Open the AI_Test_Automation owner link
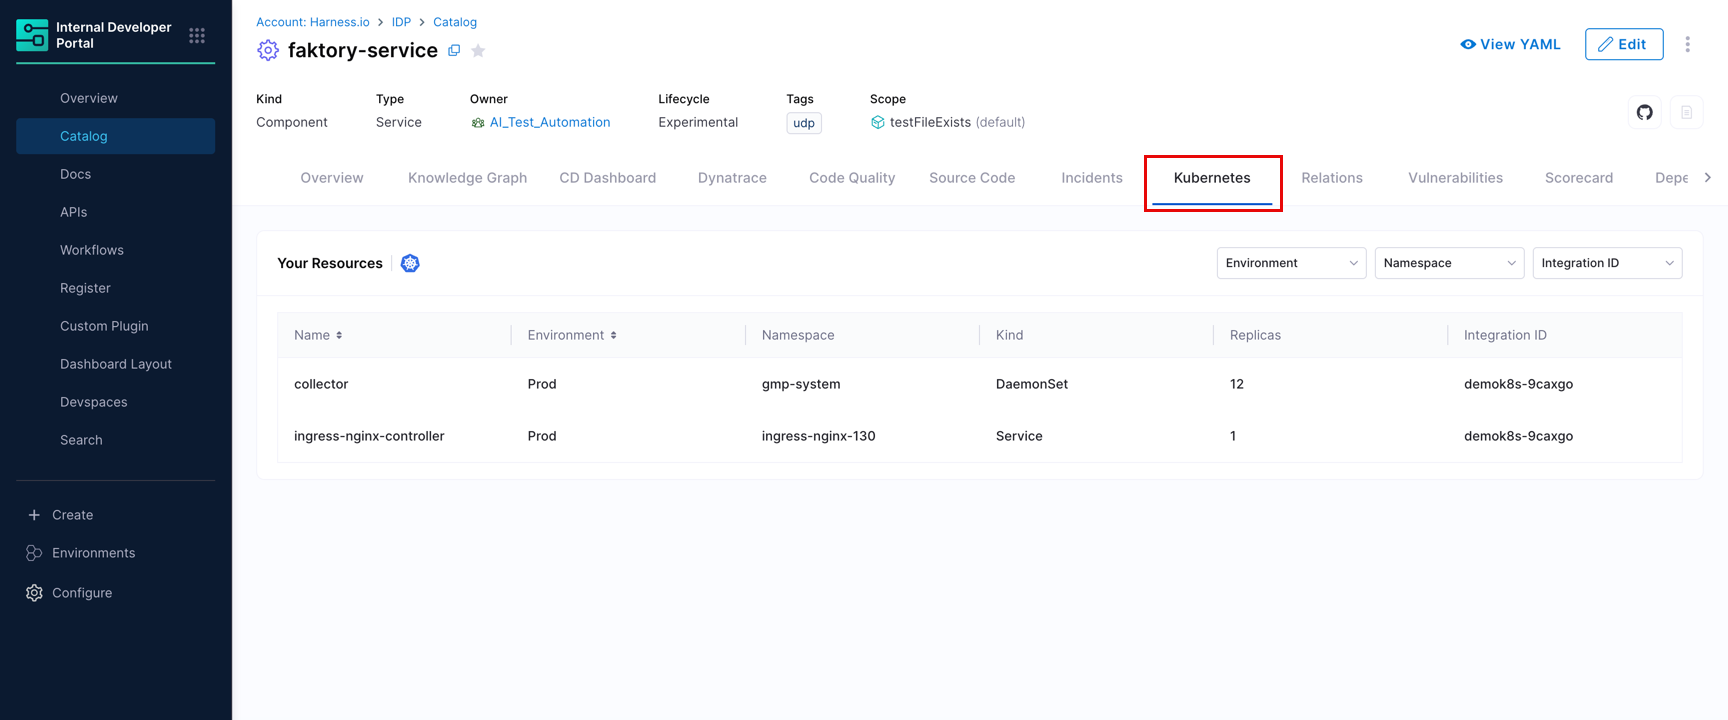Viewport: 1728px width, 720px height. [x=550, y=122]
